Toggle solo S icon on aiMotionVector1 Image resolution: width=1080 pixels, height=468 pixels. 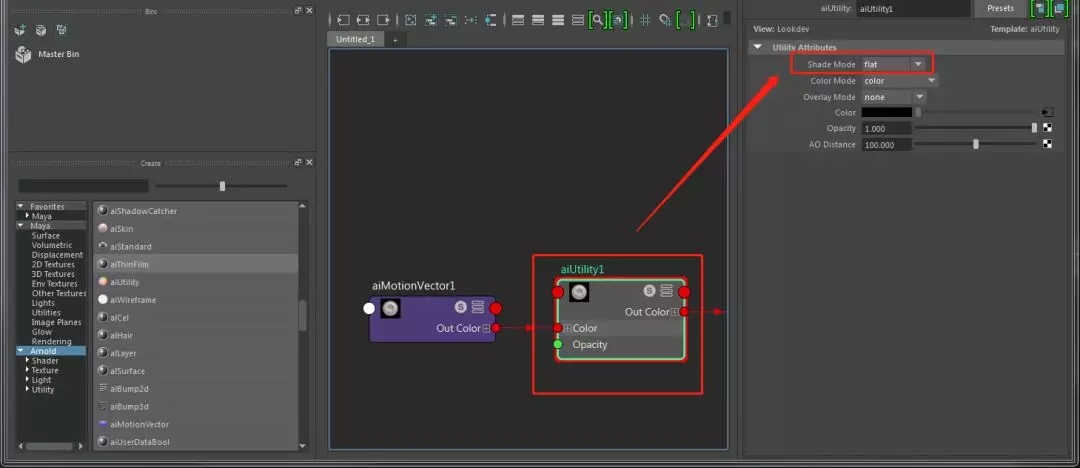[x=461, y=307]
